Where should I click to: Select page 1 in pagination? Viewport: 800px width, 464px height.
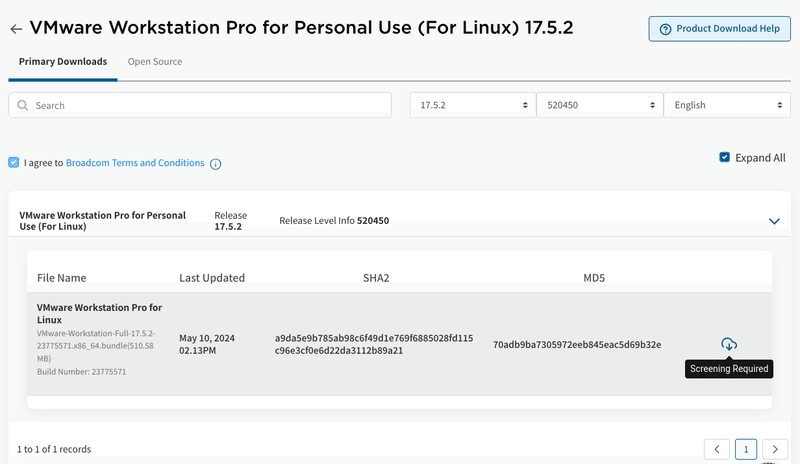(x=746, y=449)
